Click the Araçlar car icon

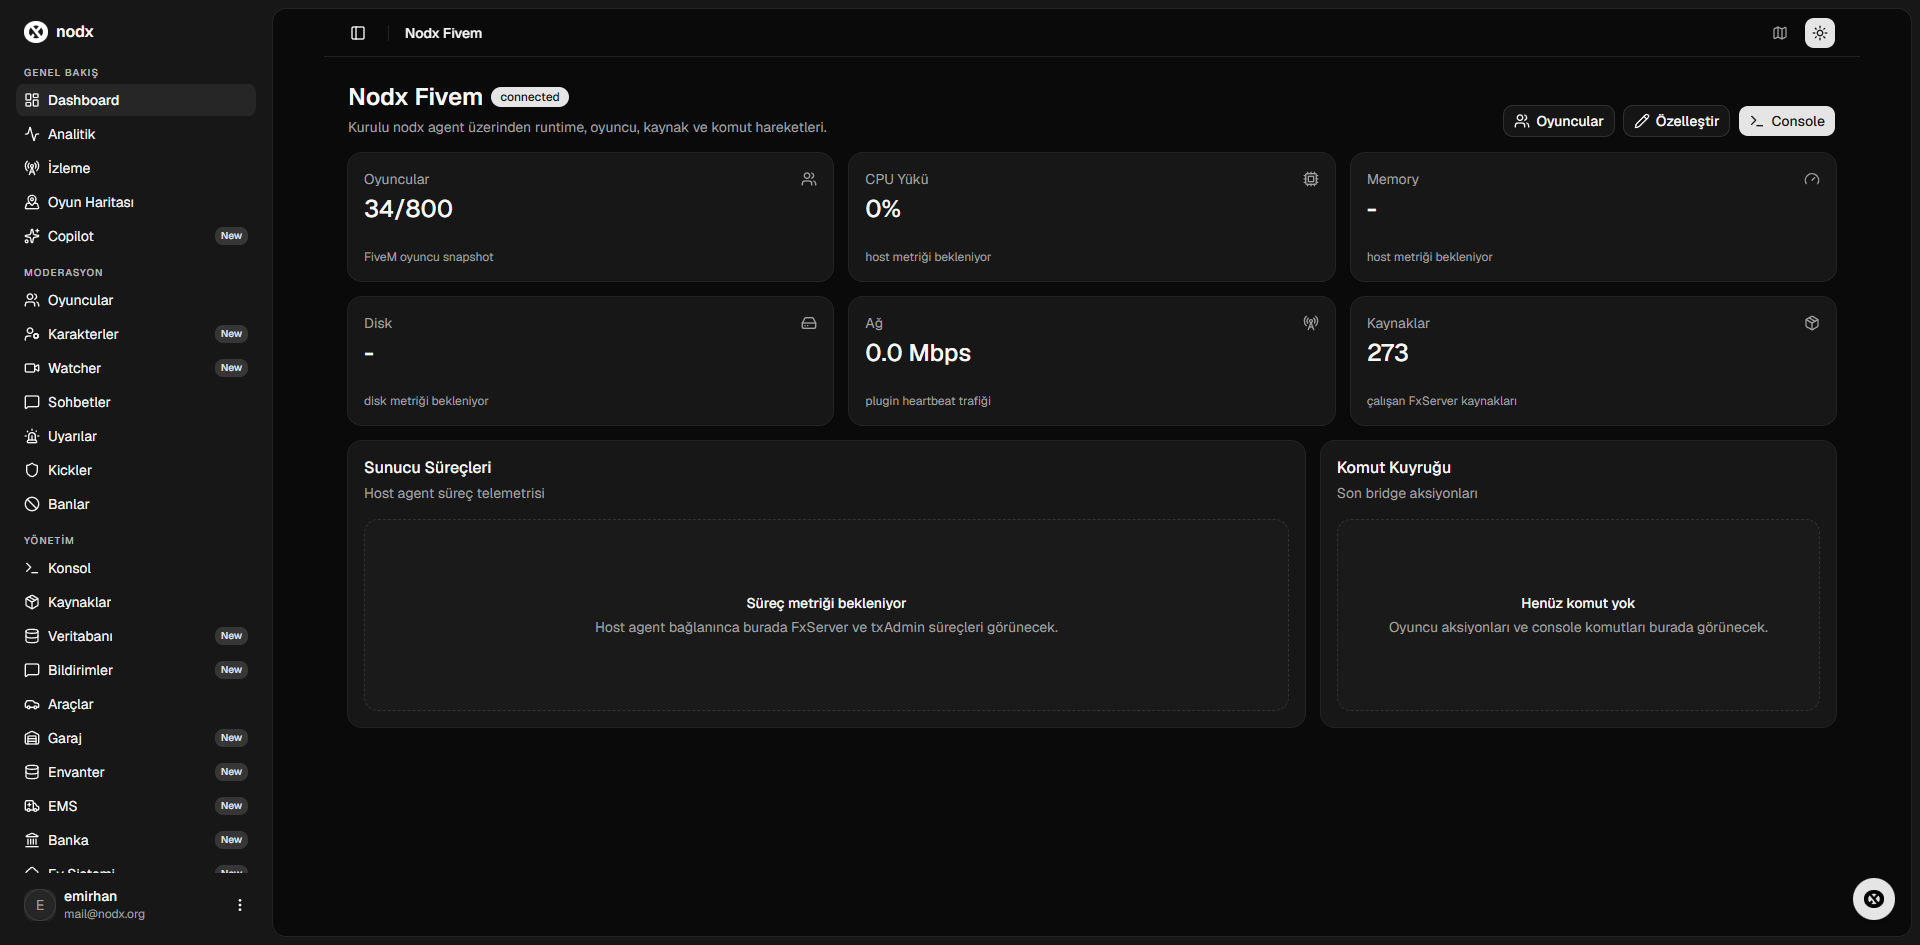[32, 704]
